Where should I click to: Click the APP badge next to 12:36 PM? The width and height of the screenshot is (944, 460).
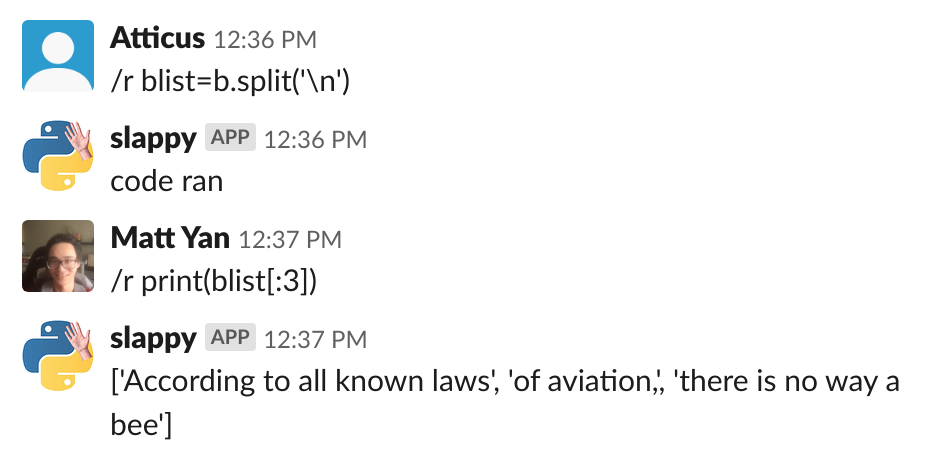[230, 137]
